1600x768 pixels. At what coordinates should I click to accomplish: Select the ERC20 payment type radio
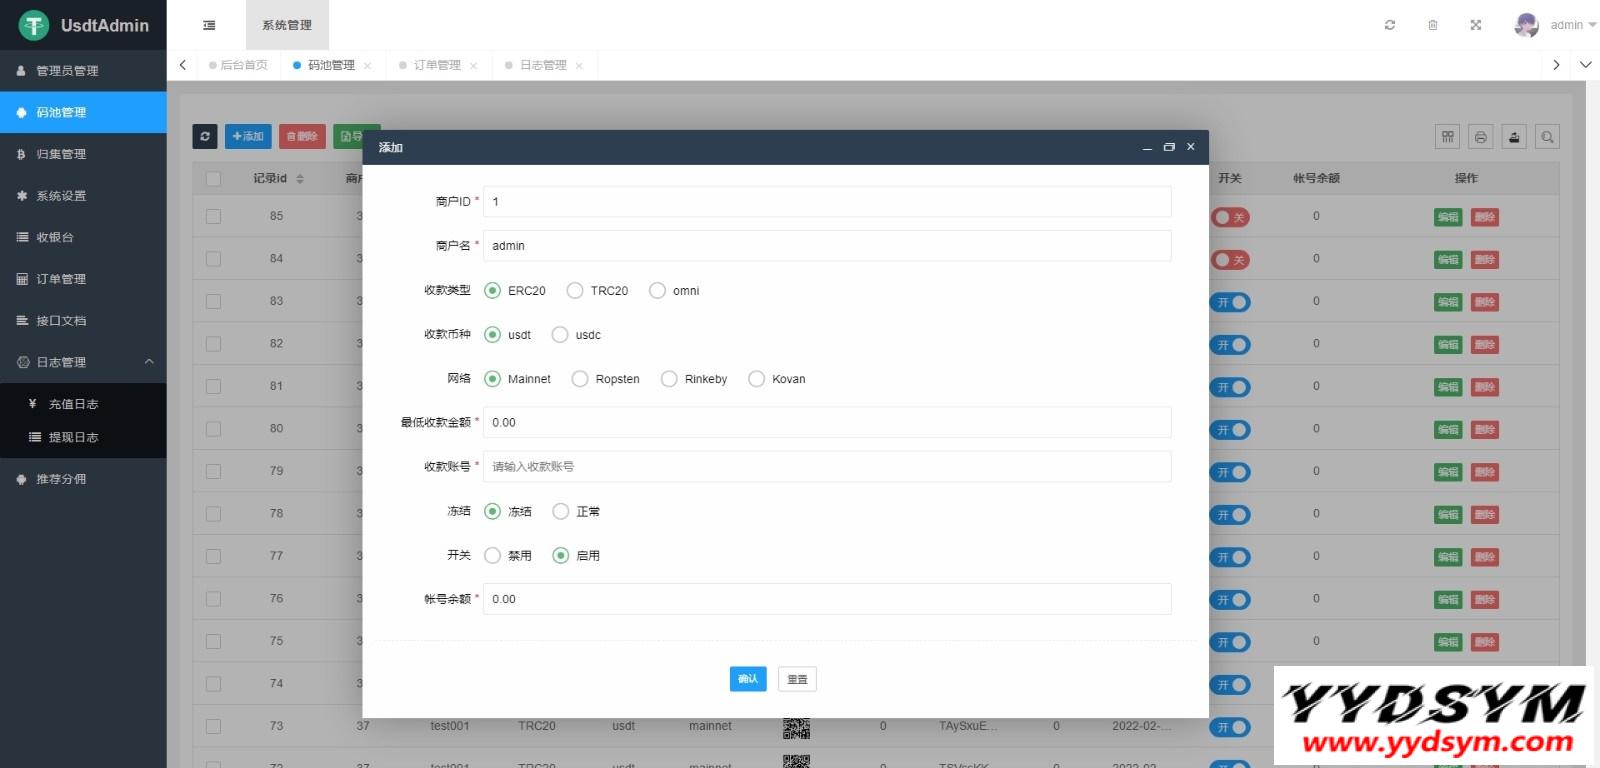point(492,291)
